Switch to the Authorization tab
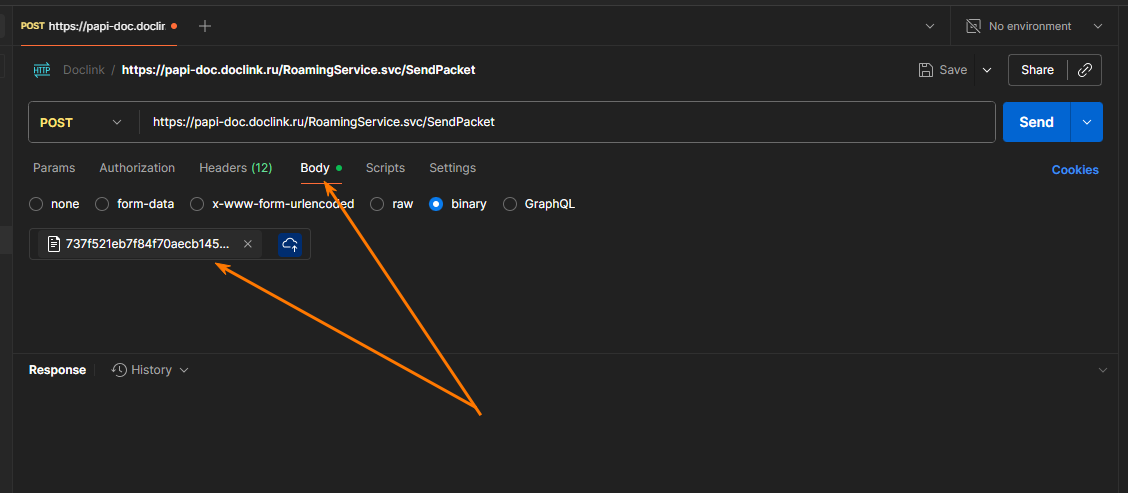Screen dimensions: 1128x493 pyautogui.click(x=137, y=168)
